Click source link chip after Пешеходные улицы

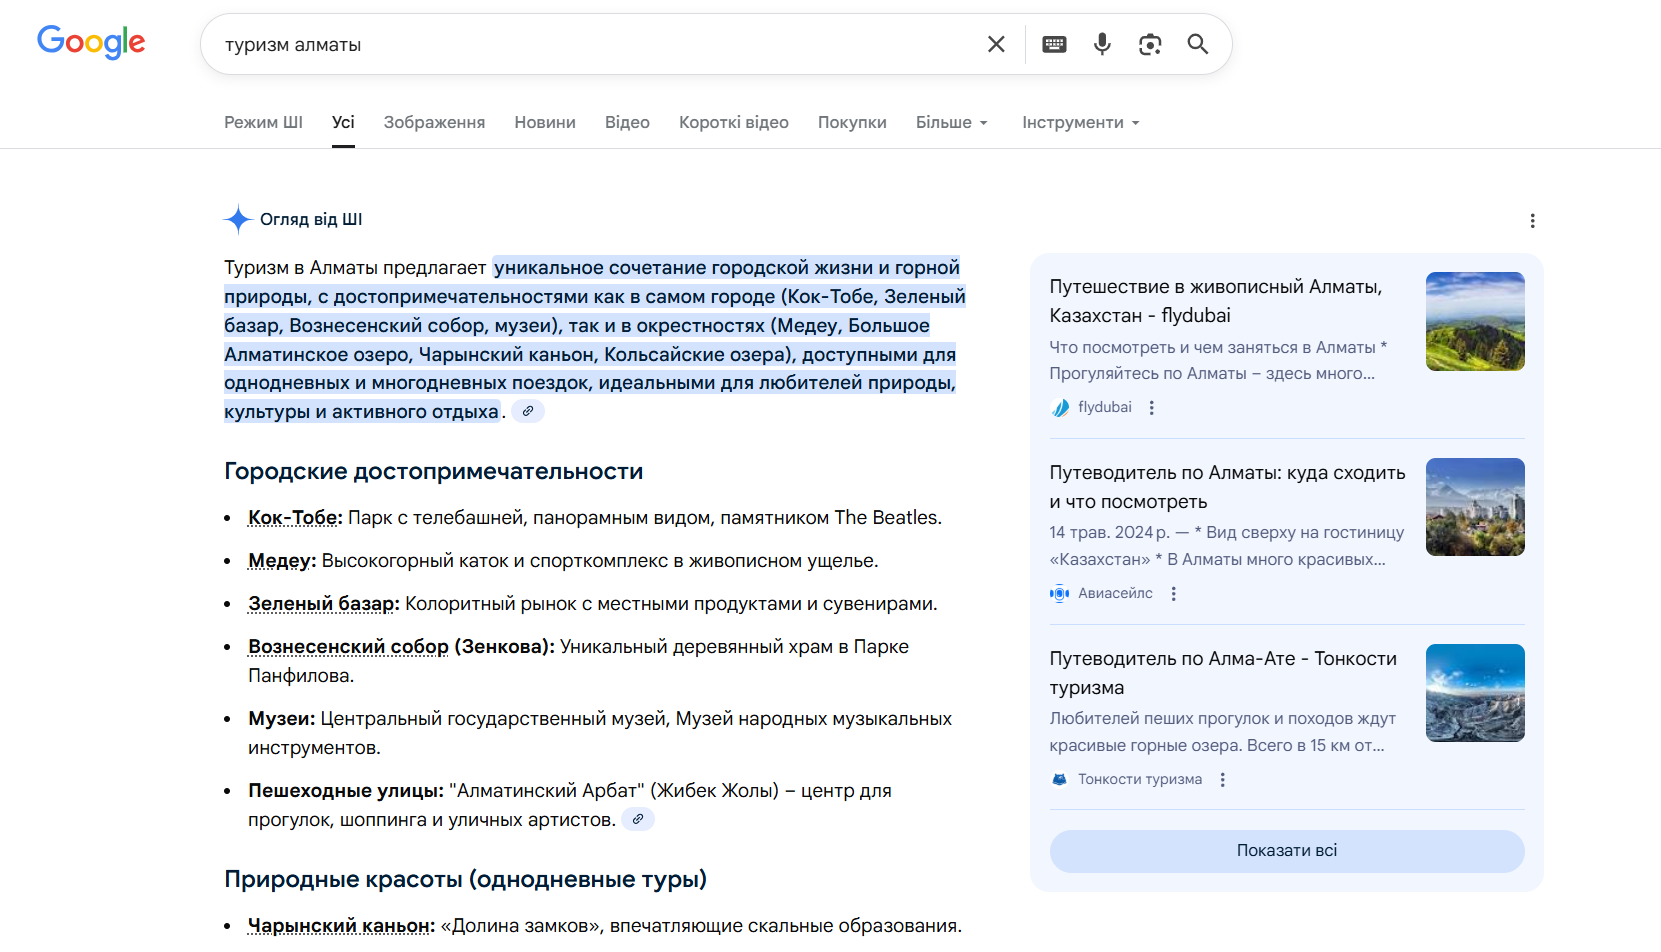(638, 819)
